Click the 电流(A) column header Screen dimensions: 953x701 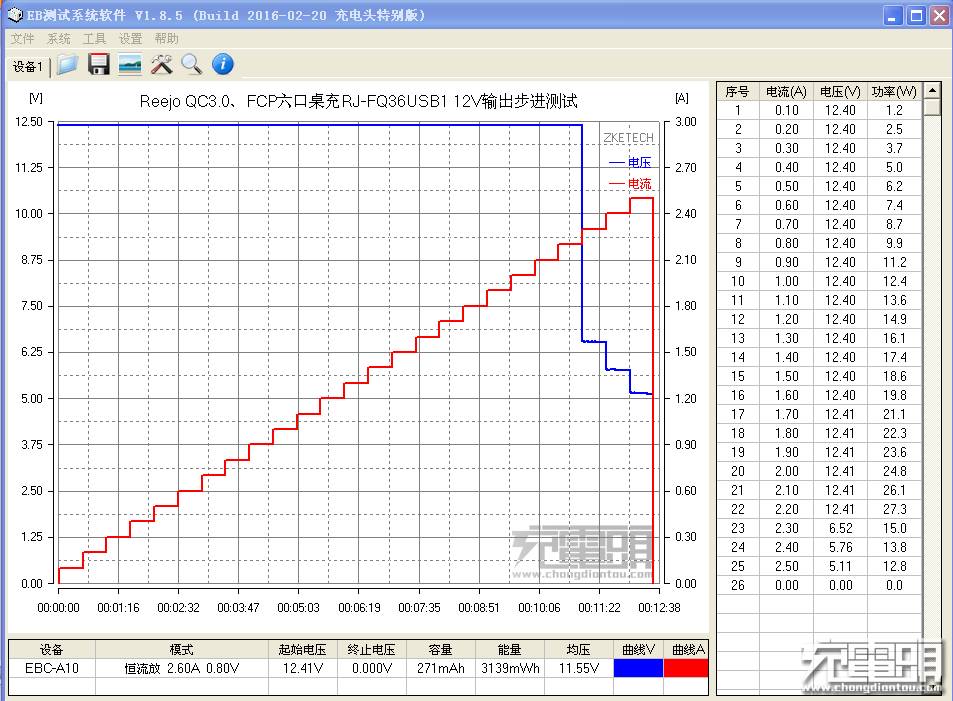pyautogui.click(x=786, y=91)
